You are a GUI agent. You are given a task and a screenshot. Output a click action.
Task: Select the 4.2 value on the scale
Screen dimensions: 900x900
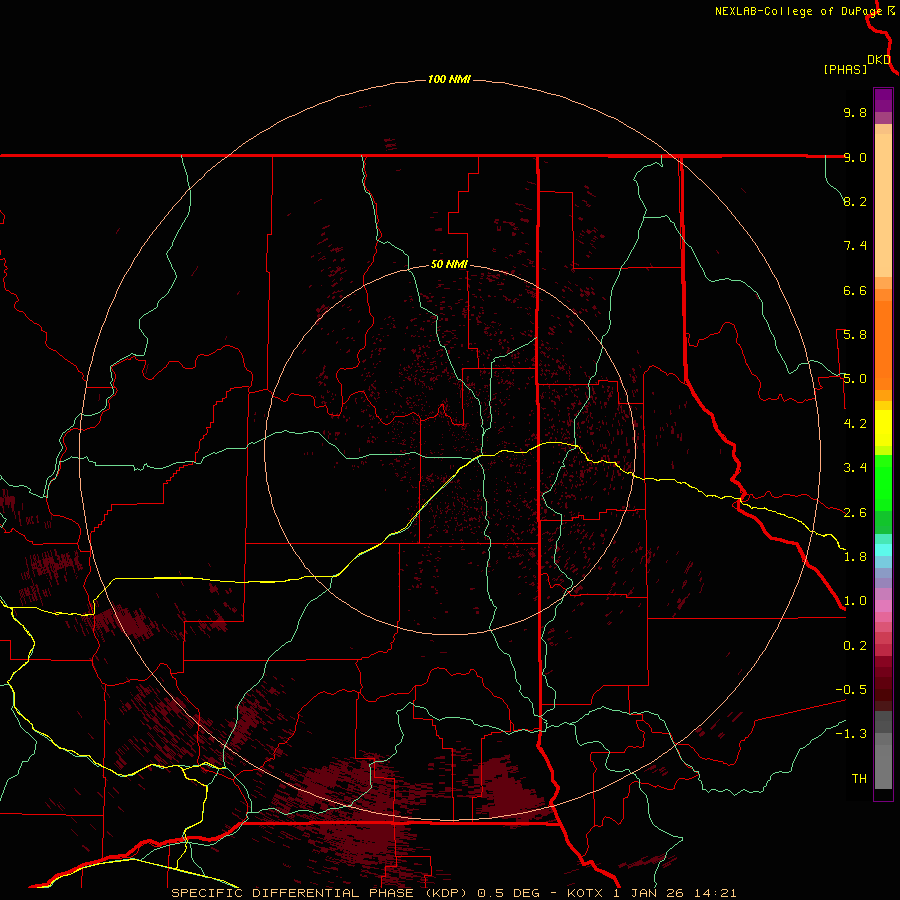pyautogui.click(x=855, y=424)
